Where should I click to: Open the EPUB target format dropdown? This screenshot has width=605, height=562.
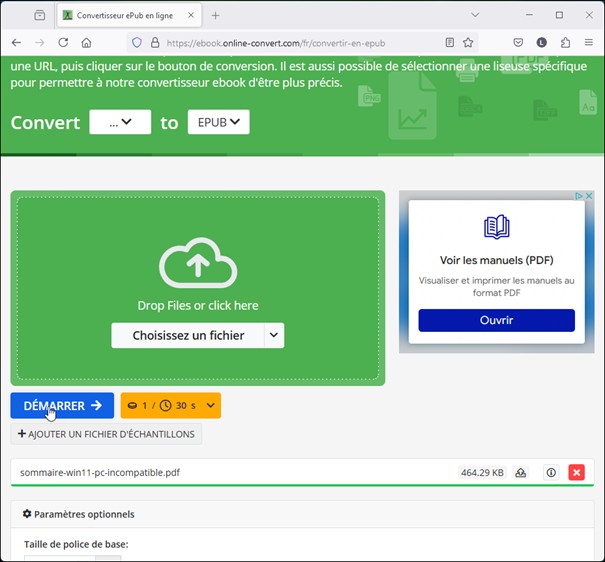point(218,122)
